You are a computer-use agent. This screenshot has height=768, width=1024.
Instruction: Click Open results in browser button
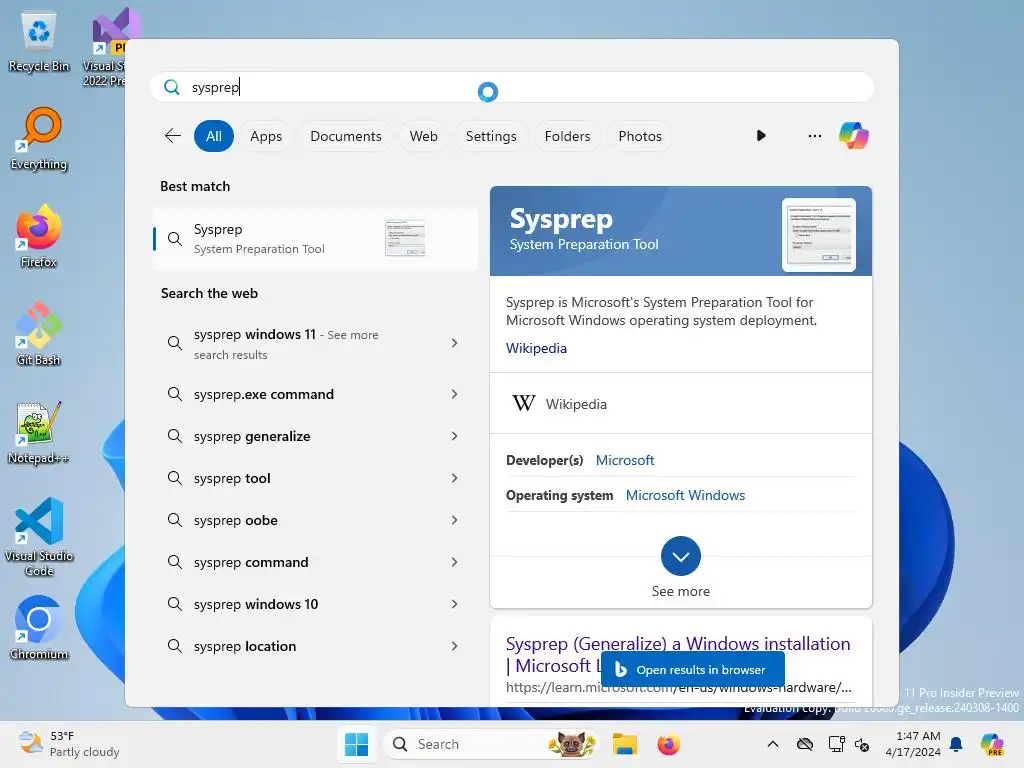click(x=693, y=669)
